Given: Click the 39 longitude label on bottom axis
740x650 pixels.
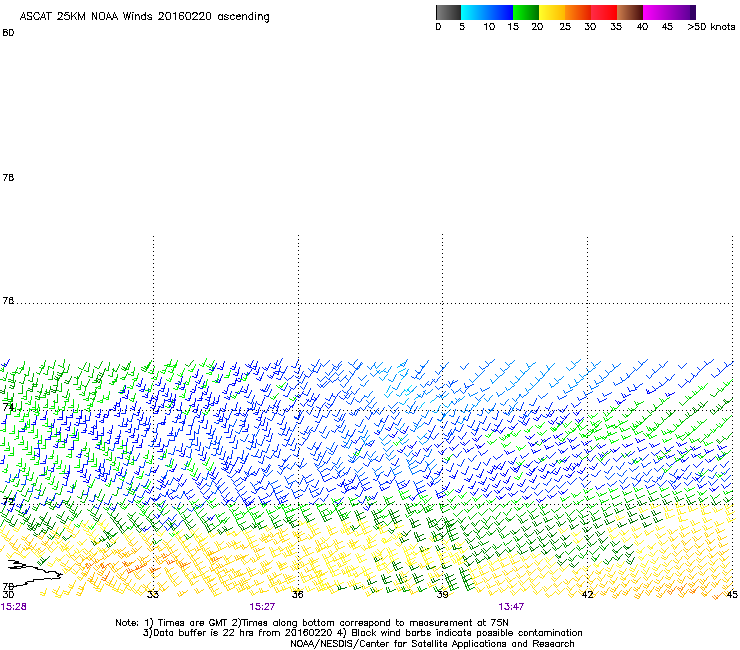Looking at the screenshot, I should 442,594.
